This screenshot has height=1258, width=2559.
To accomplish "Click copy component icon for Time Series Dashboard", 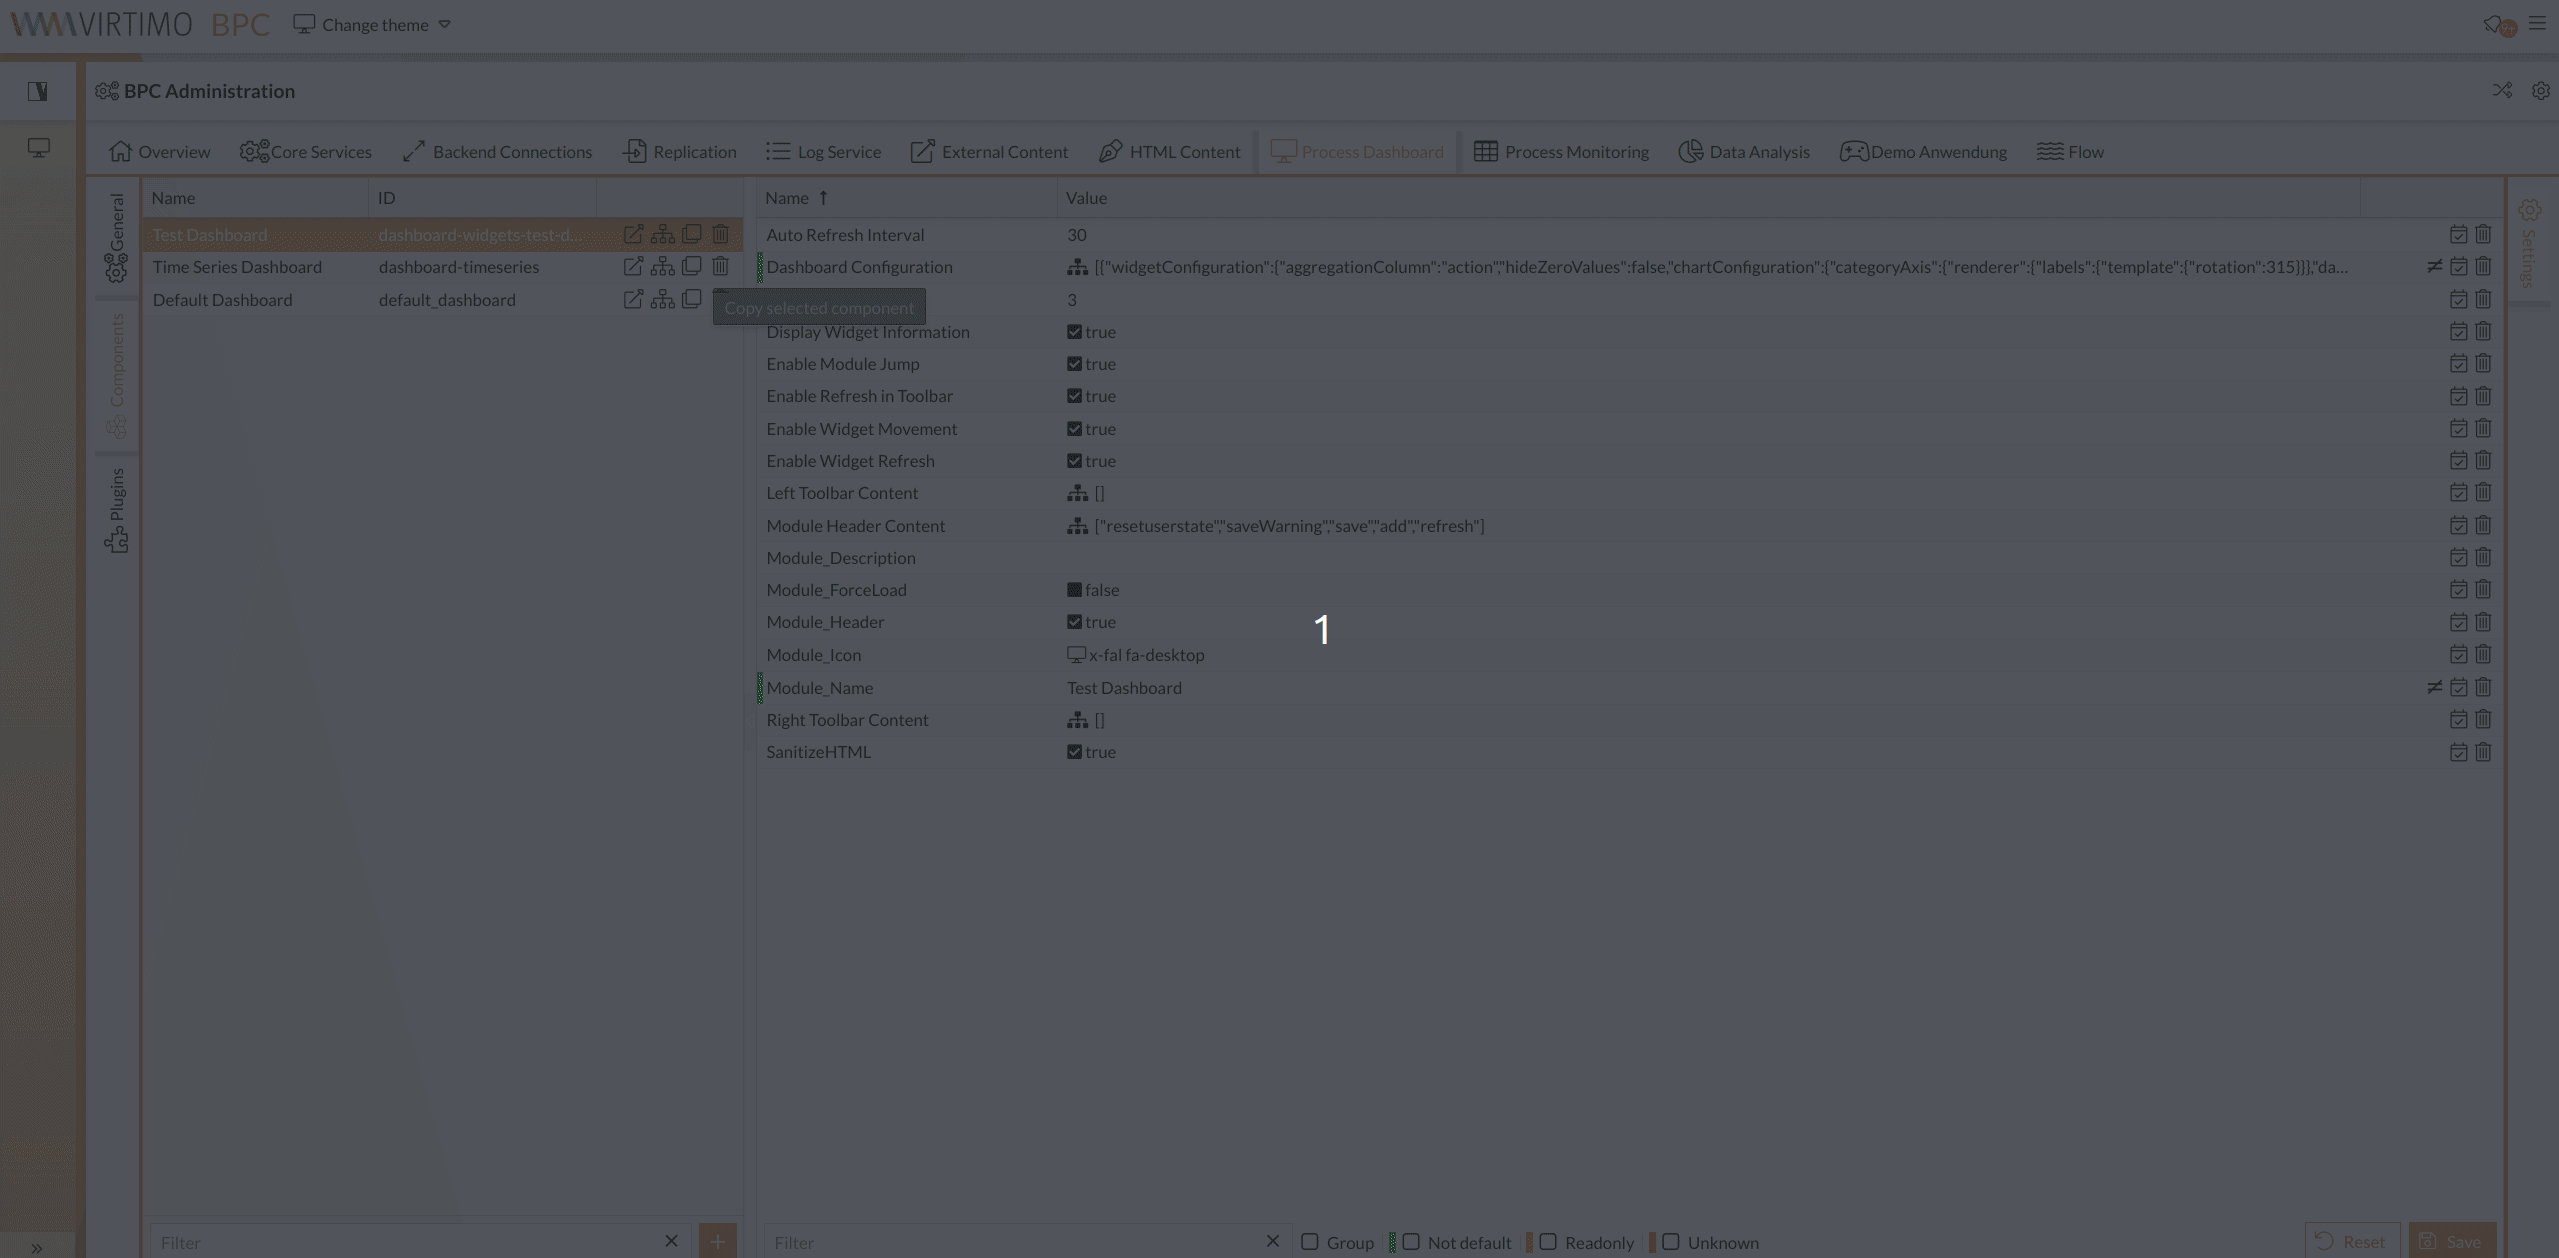I will point(691,267).
